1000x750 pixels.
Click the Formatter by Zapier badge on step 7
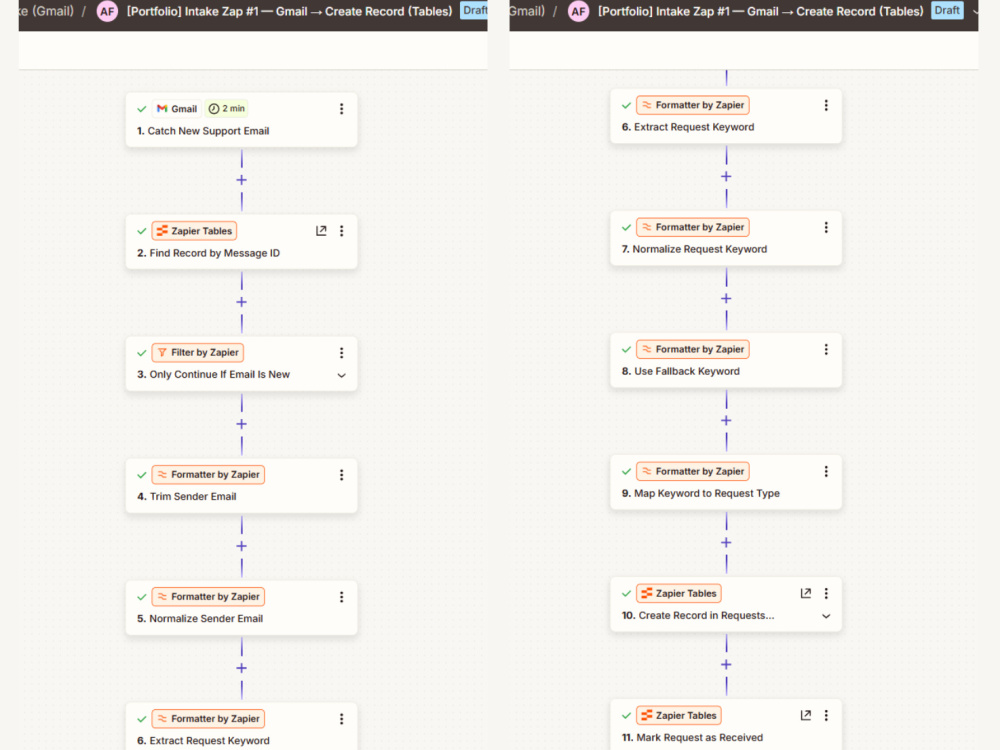point(693,227)
